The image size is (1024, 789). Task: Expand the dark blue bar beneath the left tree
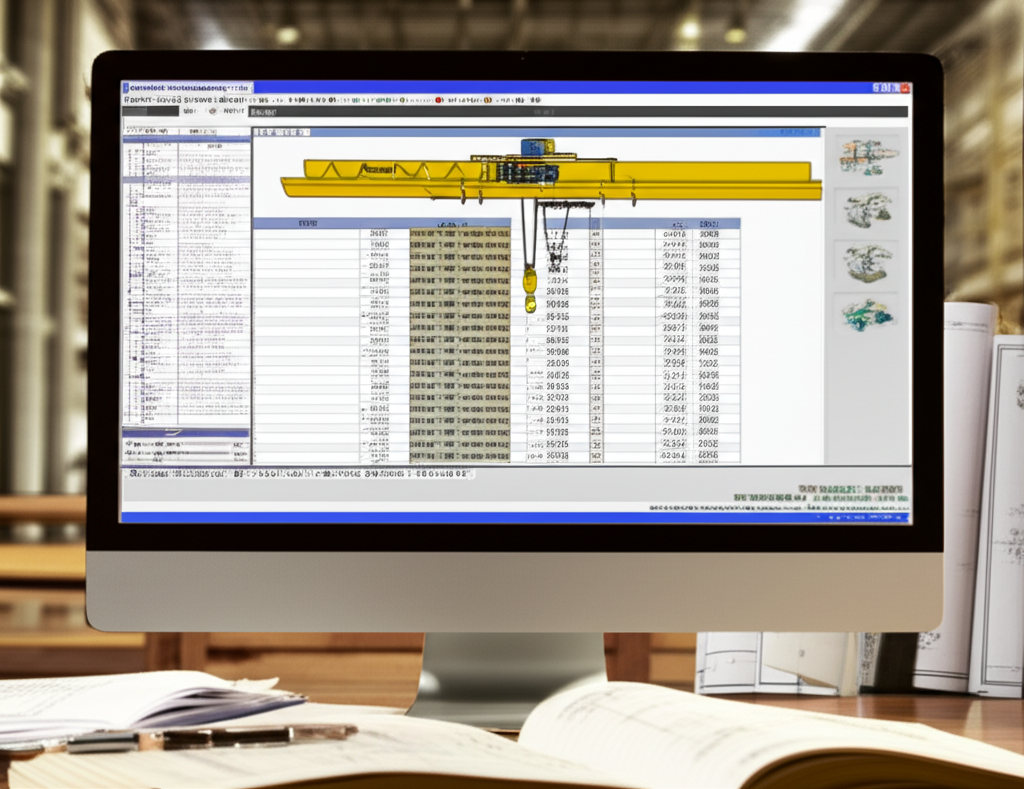186,432
